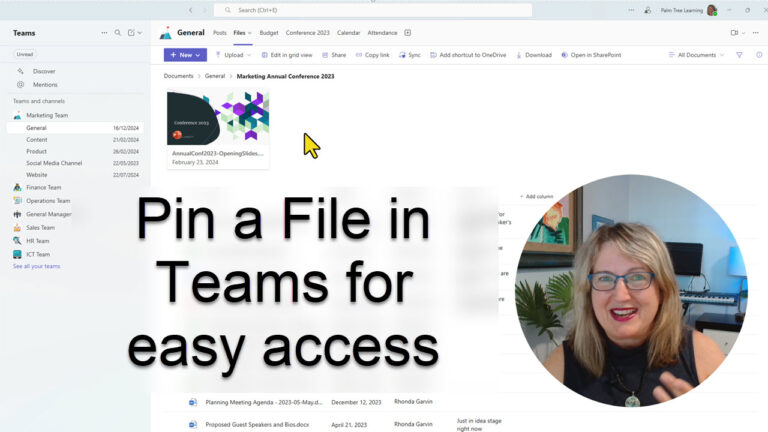Click the Search input field
The image size is (768, 432).
[x=373, y=10]
